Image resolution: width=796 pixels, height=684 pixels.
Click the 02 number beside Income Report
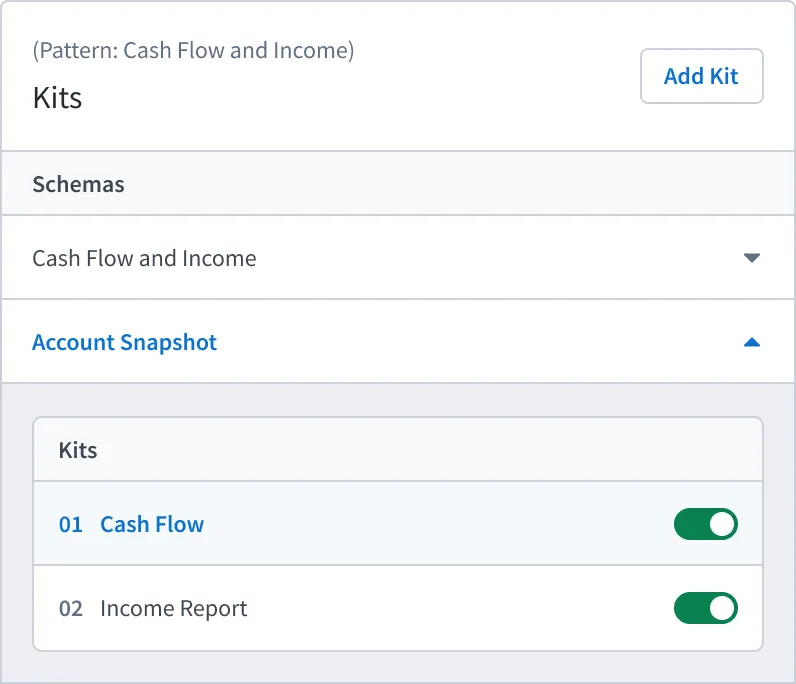pyautogui.click(x=71, y=608)
